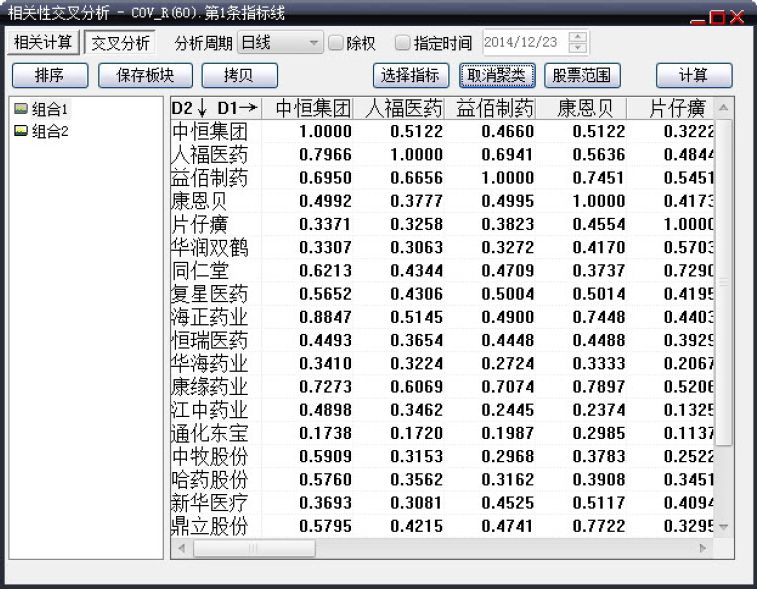The width and height of the screenshot is (757, 589).
Task: Click the 片仔癀 column header
Action: click(671, 108)
